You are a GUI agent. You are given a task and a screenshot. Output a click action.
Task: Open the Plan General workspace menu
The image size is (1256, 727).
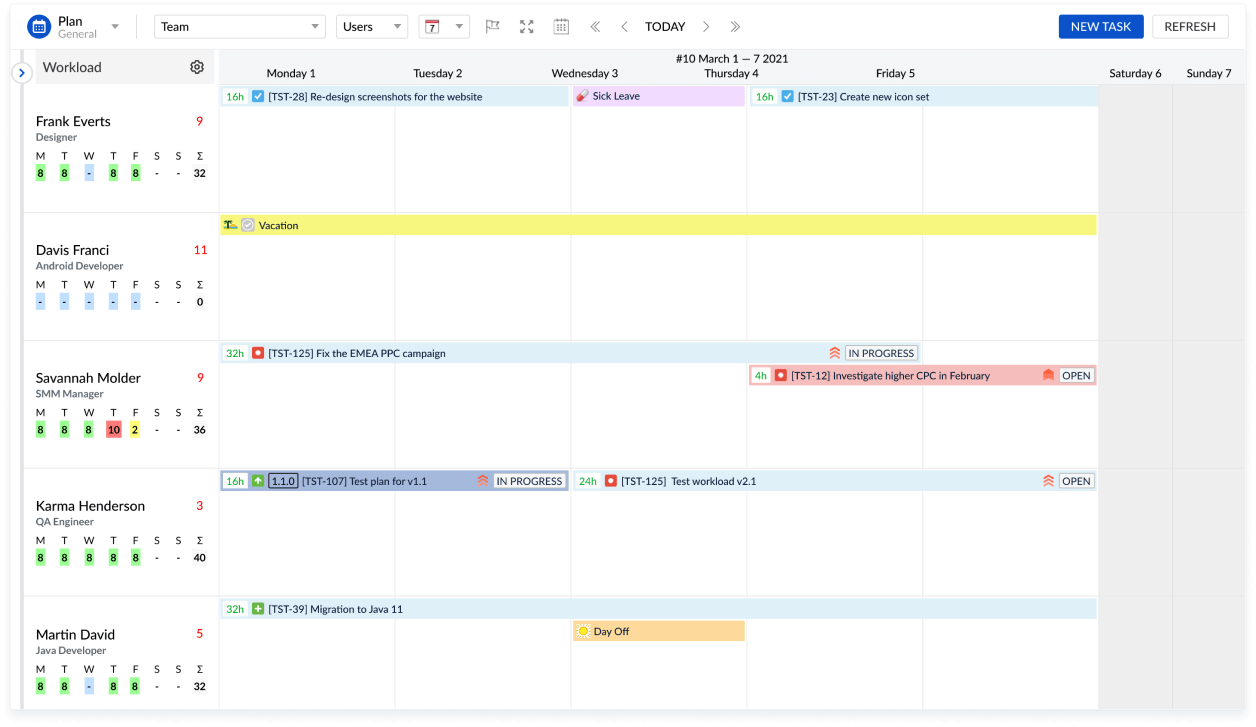114,26
